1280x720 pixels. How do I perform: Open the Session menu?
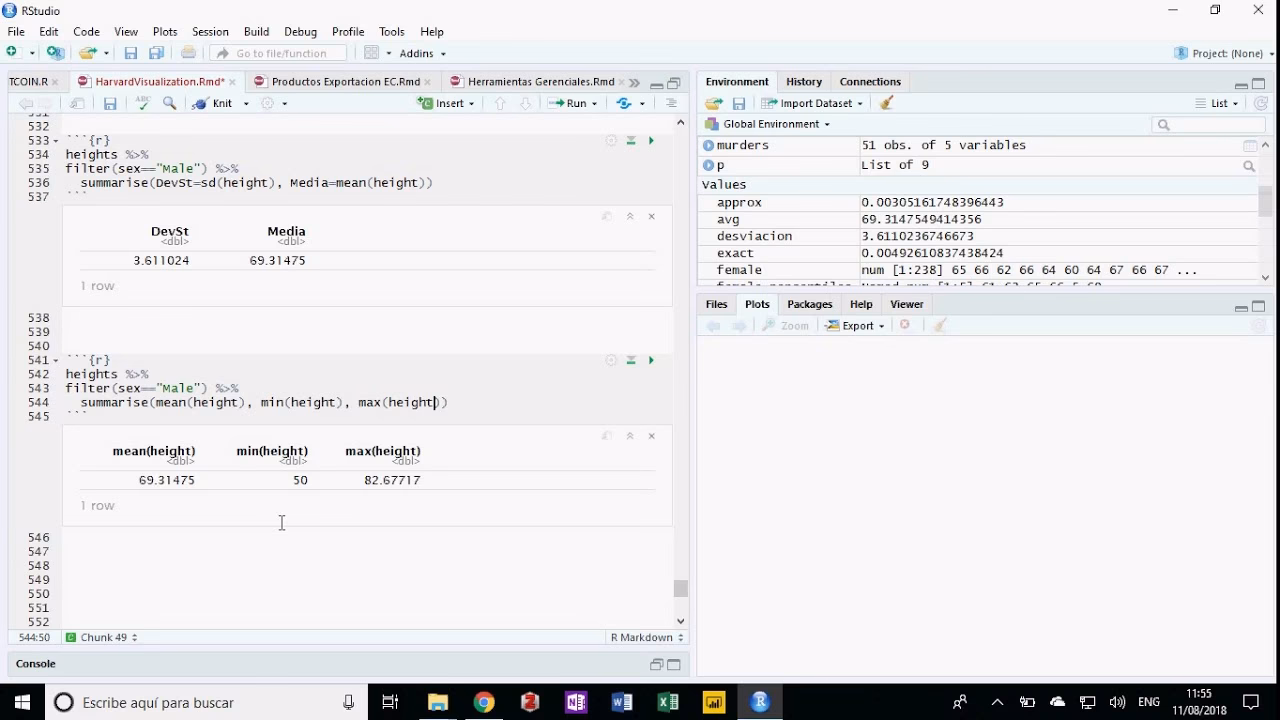210,32
